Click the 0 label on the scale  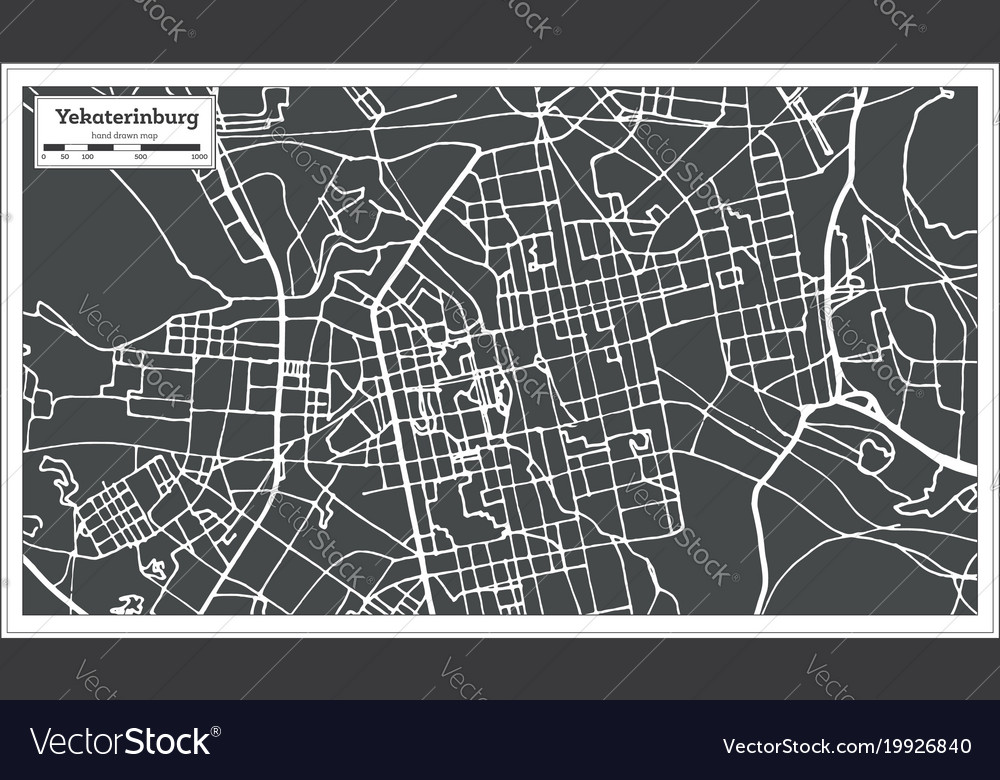tap(44, 157)
